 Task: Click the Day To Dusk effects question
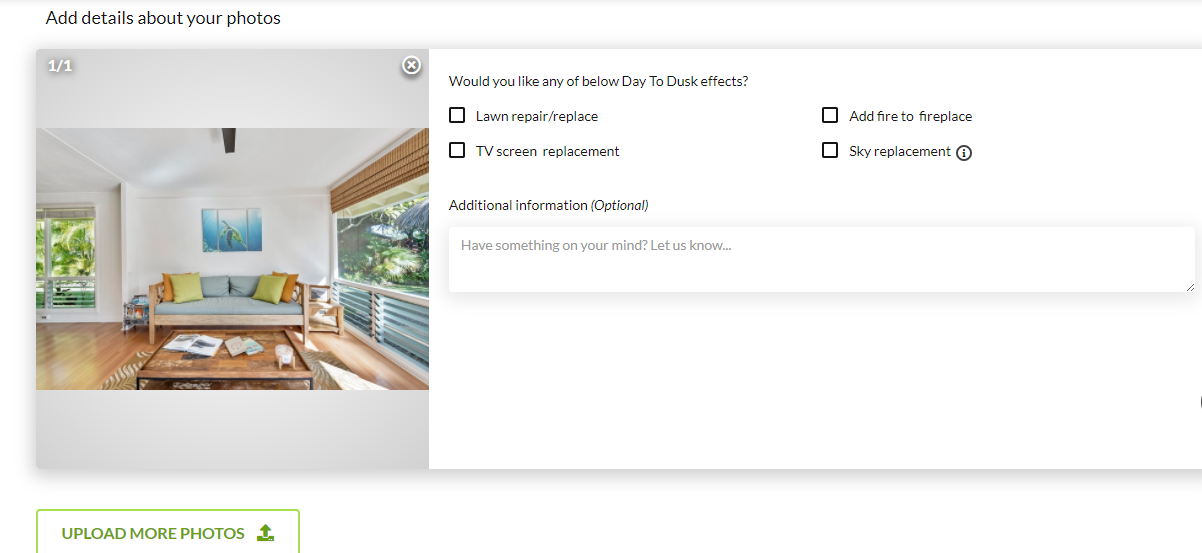tap(598, 81)
